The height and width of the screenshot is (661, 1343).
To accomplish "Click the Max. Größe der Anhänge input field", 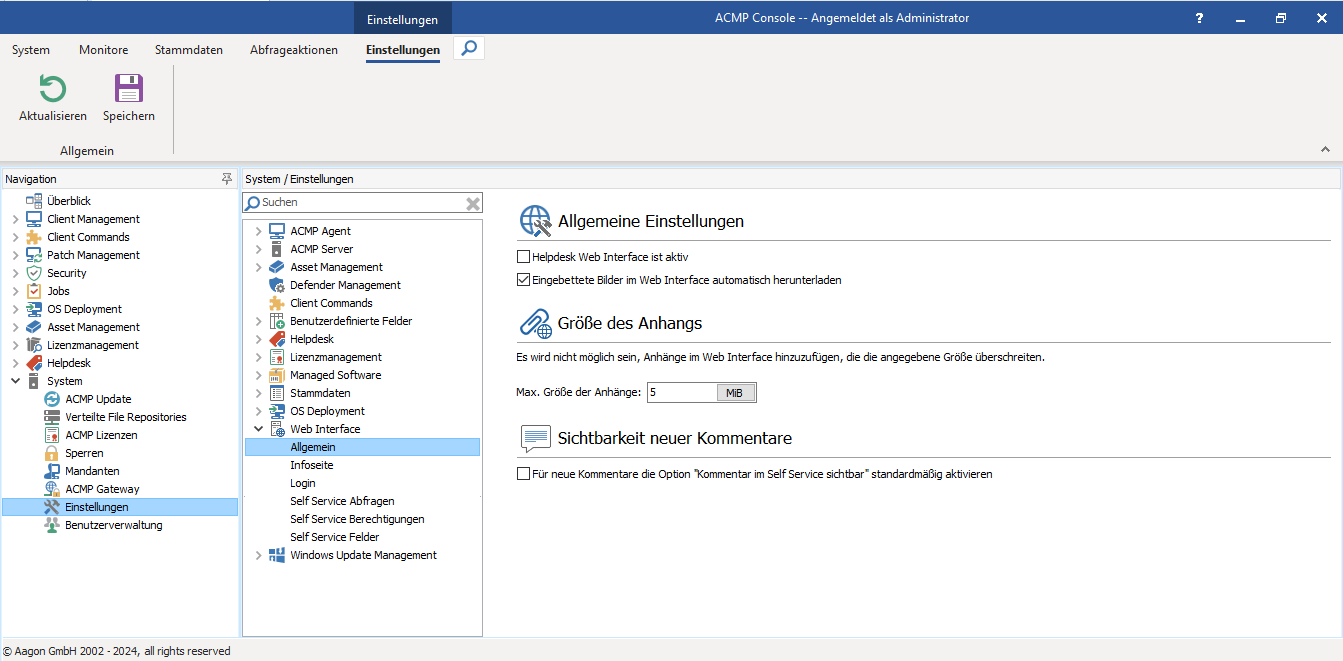I will point(682,392).
